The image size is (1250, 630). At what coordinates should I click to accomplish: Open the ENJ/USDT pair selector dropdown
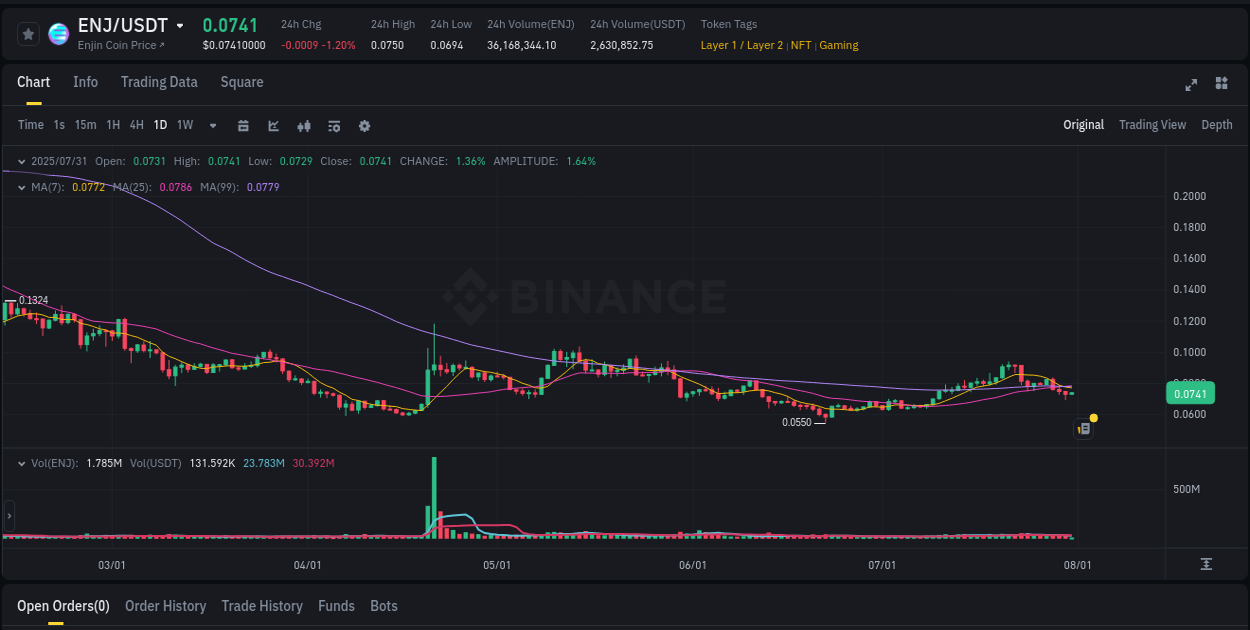click(178, 25)
